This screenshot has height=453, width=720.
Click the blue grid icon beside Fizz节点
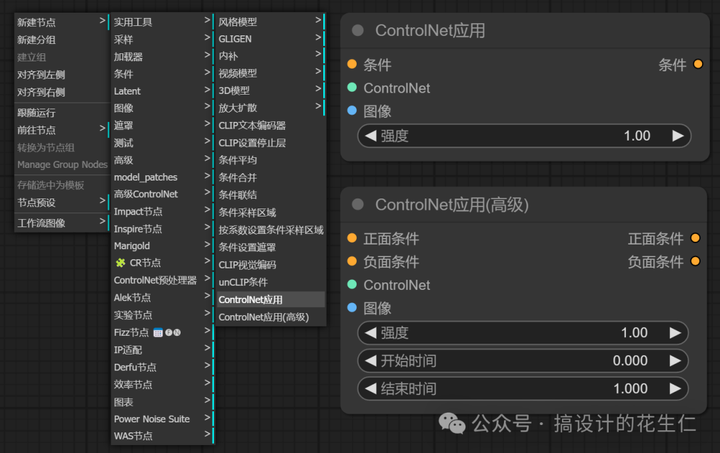[x=158, y=332]
